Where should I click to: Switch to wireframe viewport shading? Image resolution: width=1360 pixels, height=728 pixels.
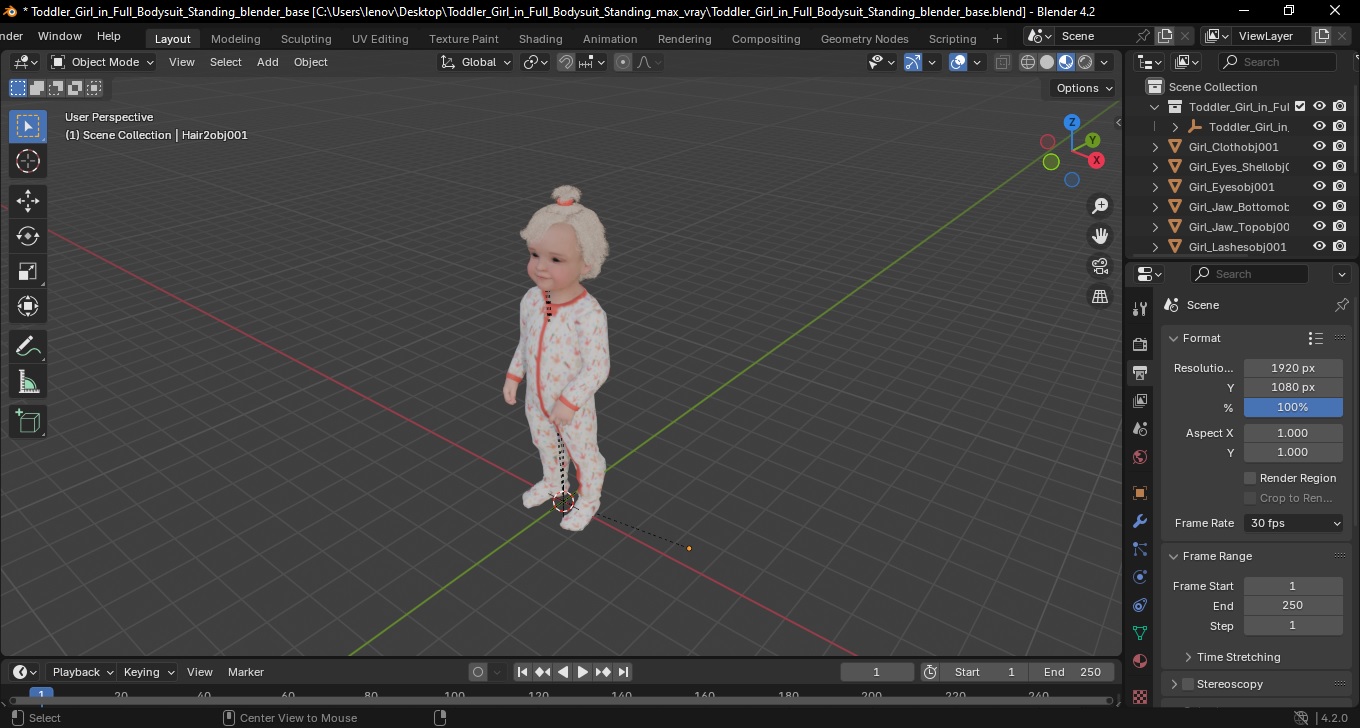pos(1028,62)
